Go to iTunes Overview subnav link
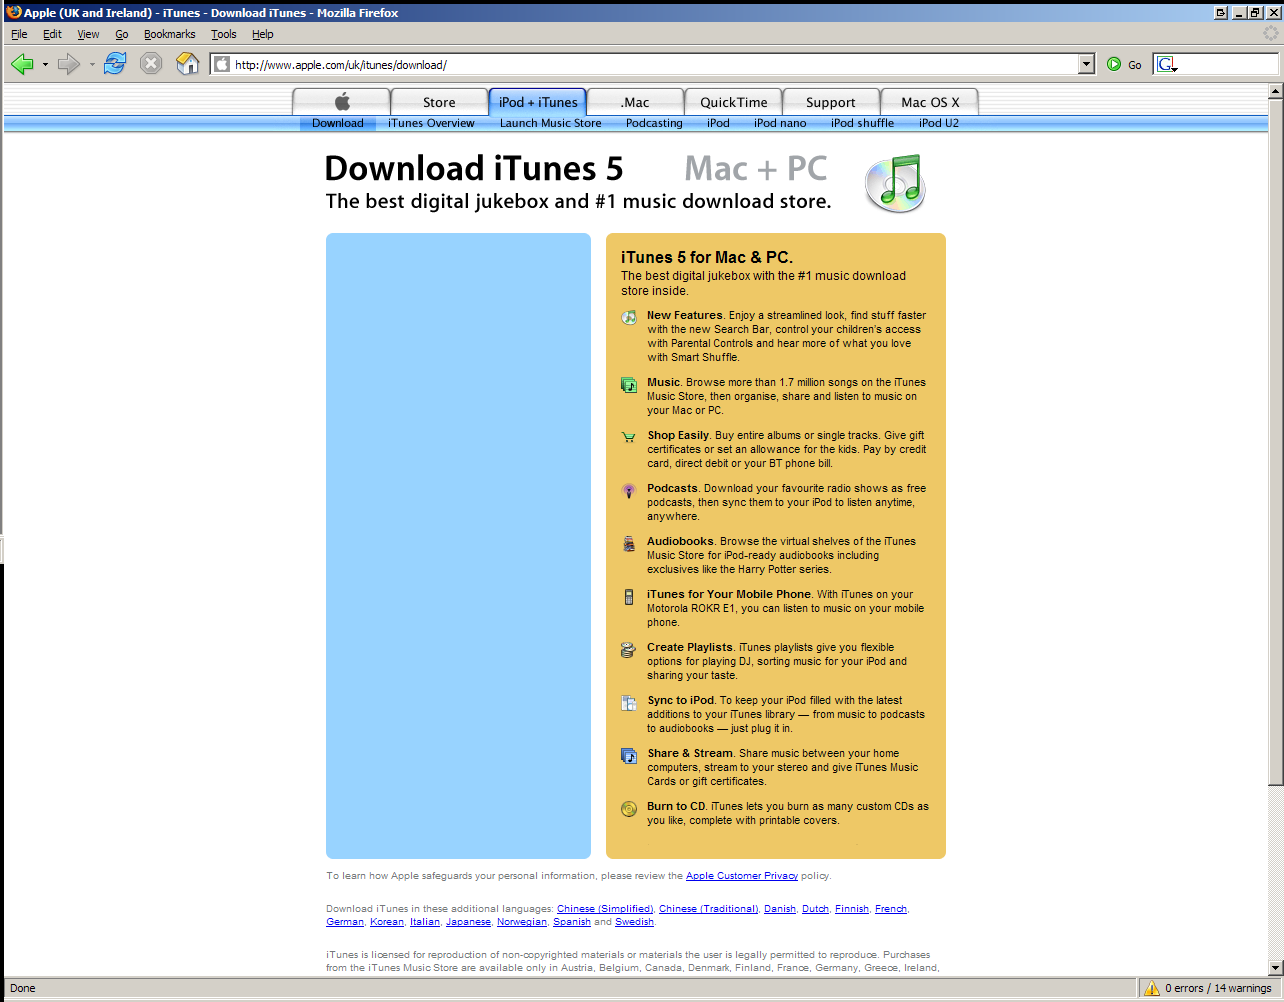 (x=431, y=123)
